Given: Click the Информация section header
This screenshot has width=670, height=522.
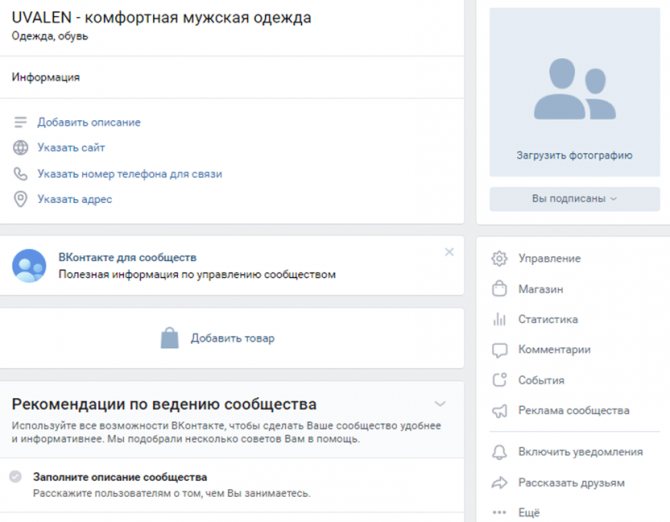Looking at the screenshot, I should pos(46,77).
